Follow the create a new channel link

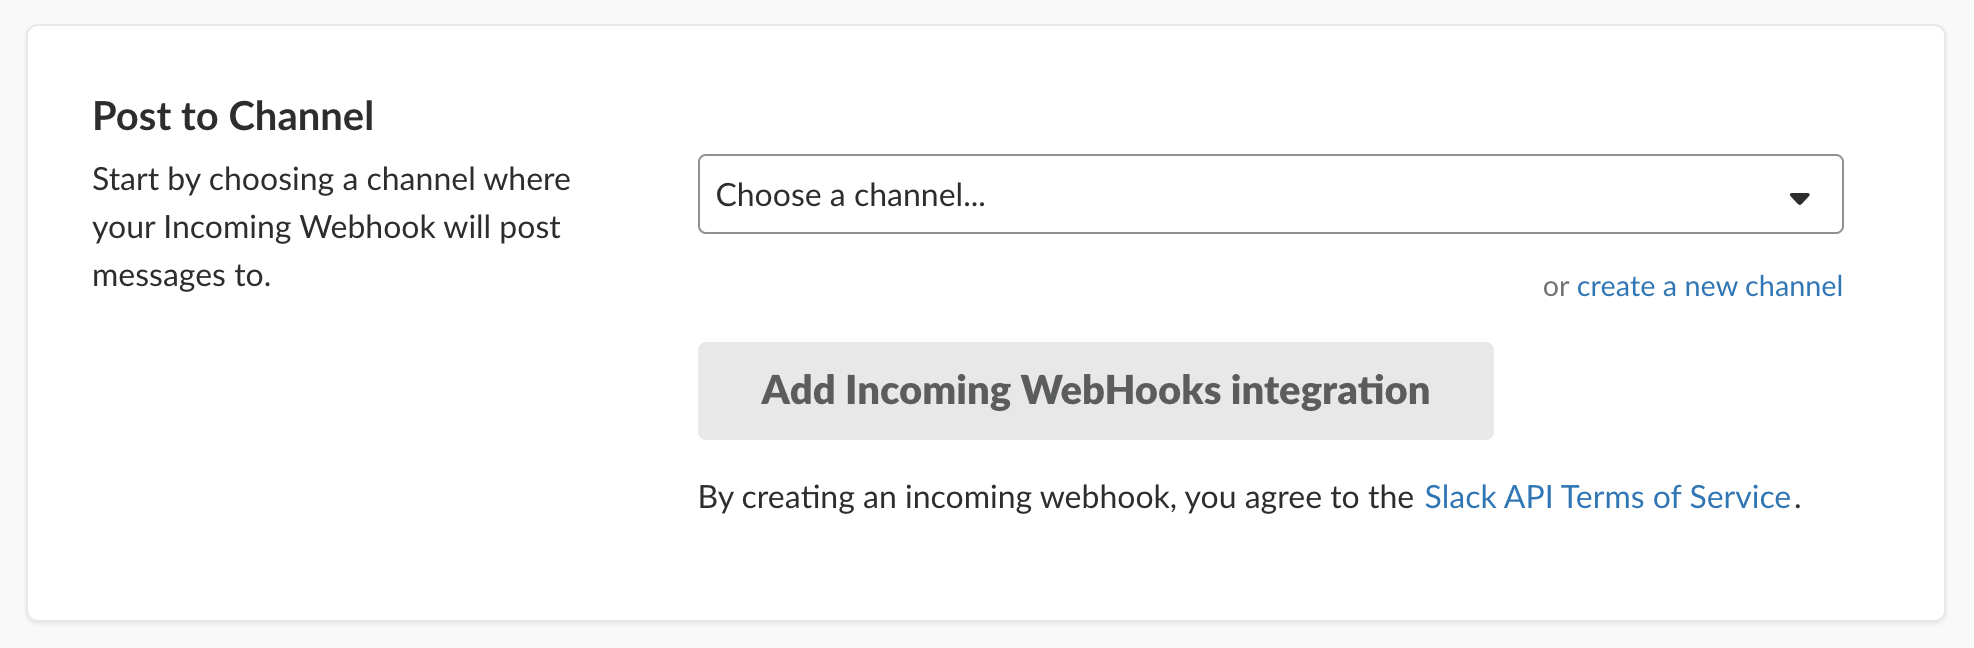[x=1709, y=287]
